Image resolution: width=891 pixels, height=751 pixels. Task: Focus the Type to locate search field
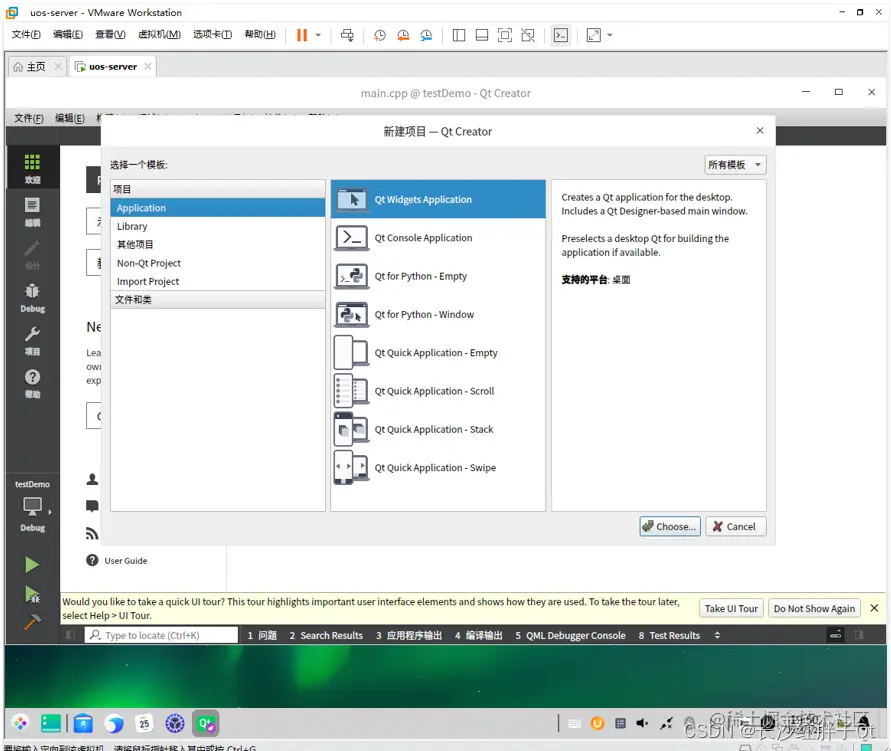click(x=161, y=635)
